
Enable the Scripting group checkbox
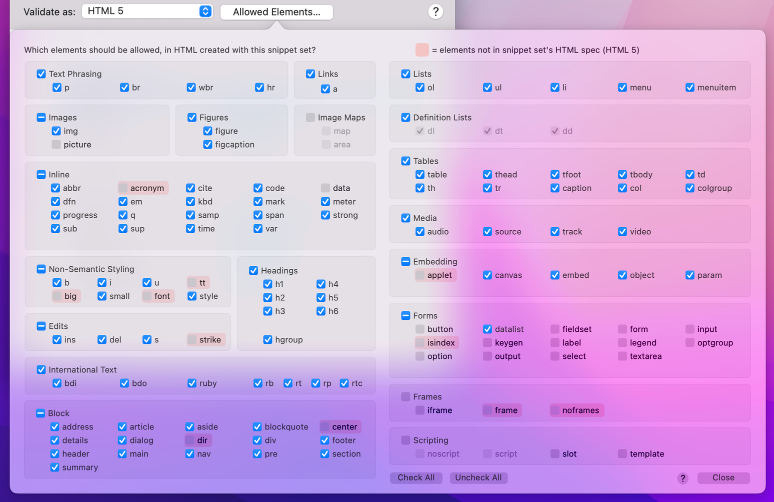[x=406, y=440]
